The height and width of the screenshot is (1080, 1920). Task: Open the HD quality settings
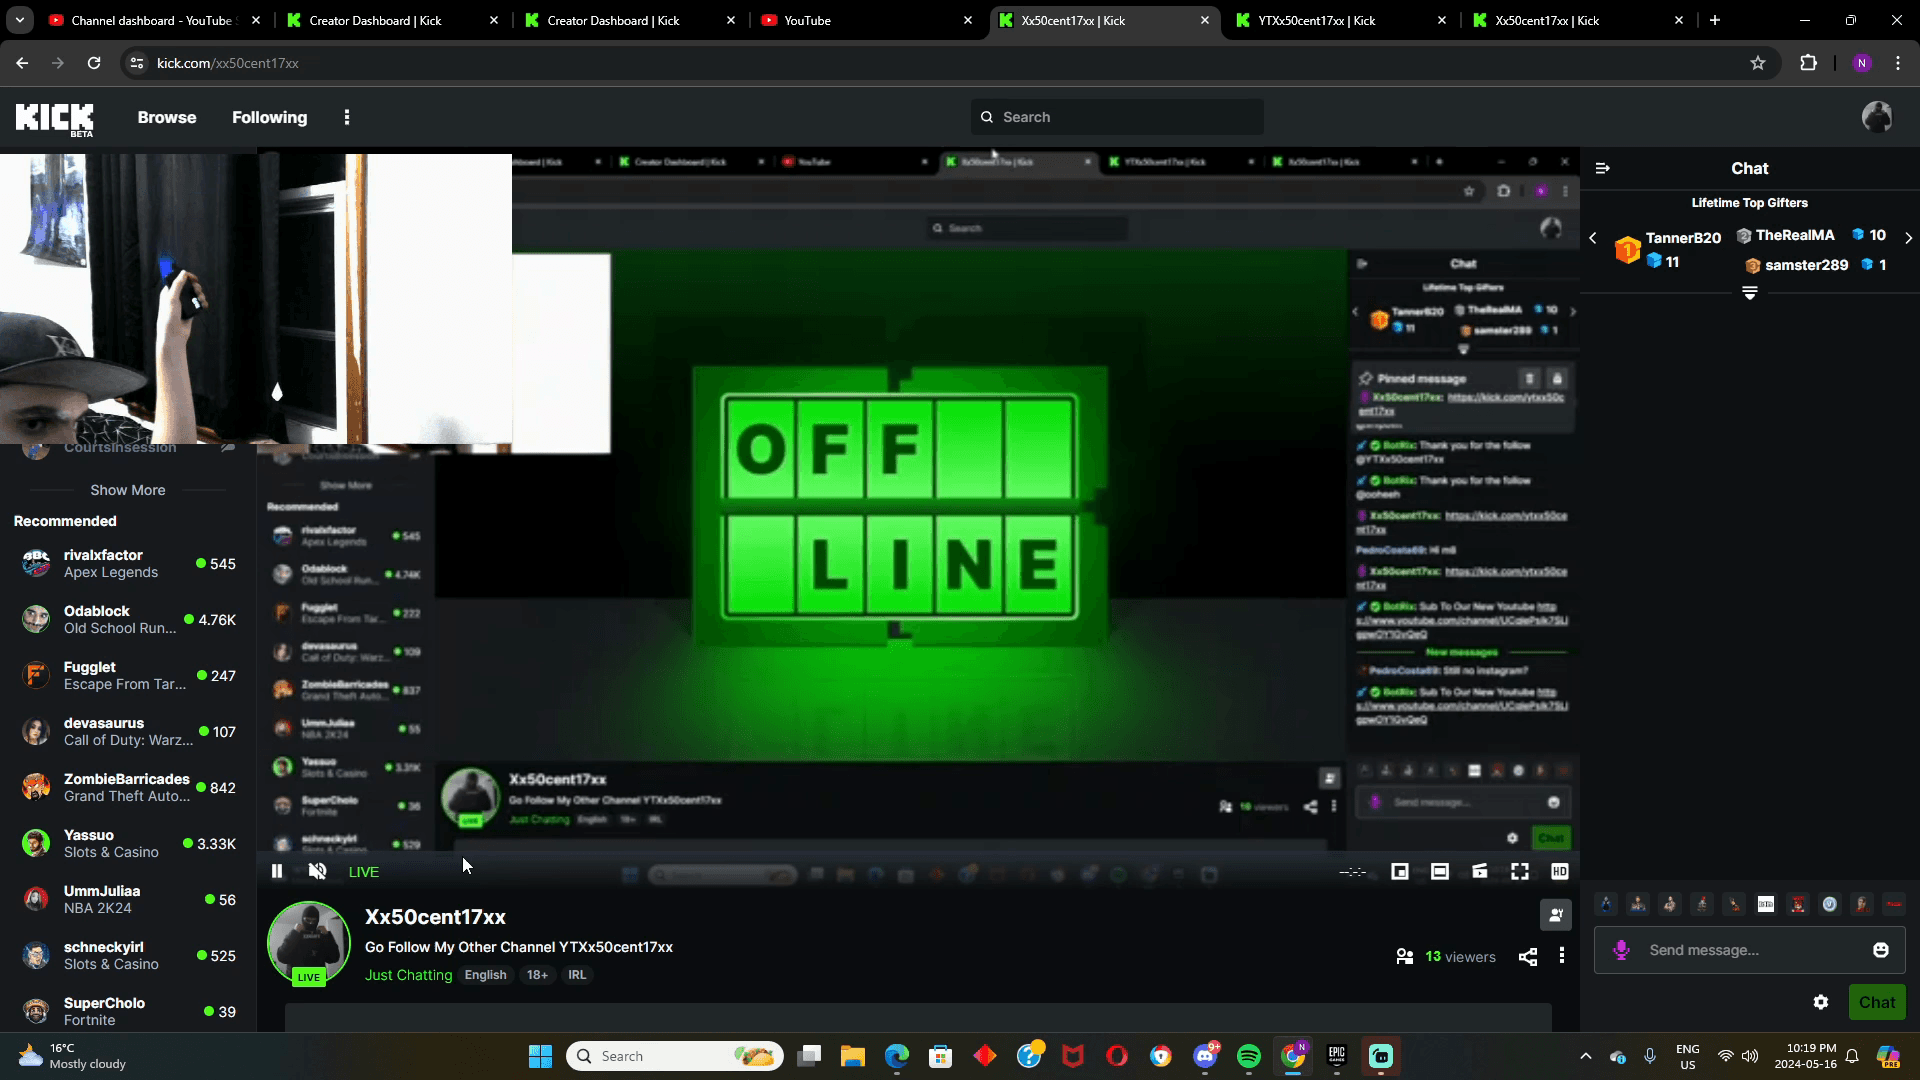tap(1559, 872)
